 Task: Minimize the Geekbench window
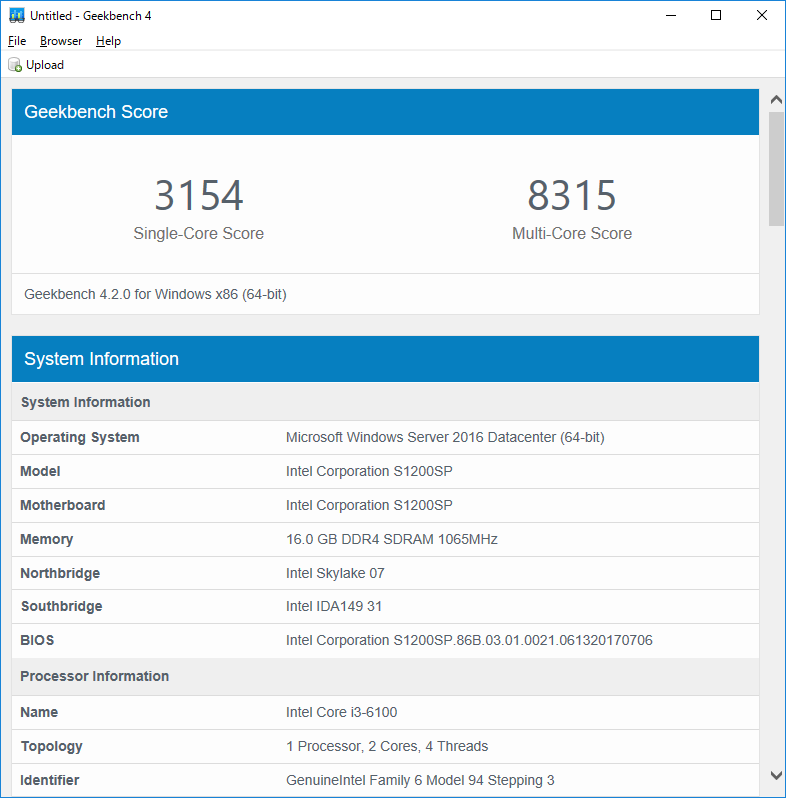671,15
